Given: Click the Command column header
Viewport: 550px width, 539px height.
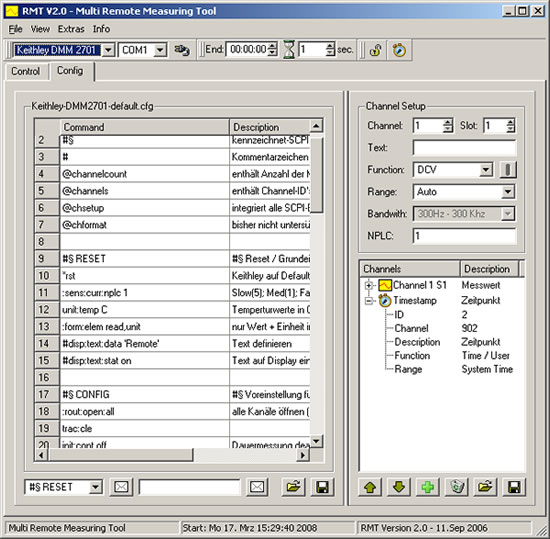Looking at the screenshot, I should [145, 127].
